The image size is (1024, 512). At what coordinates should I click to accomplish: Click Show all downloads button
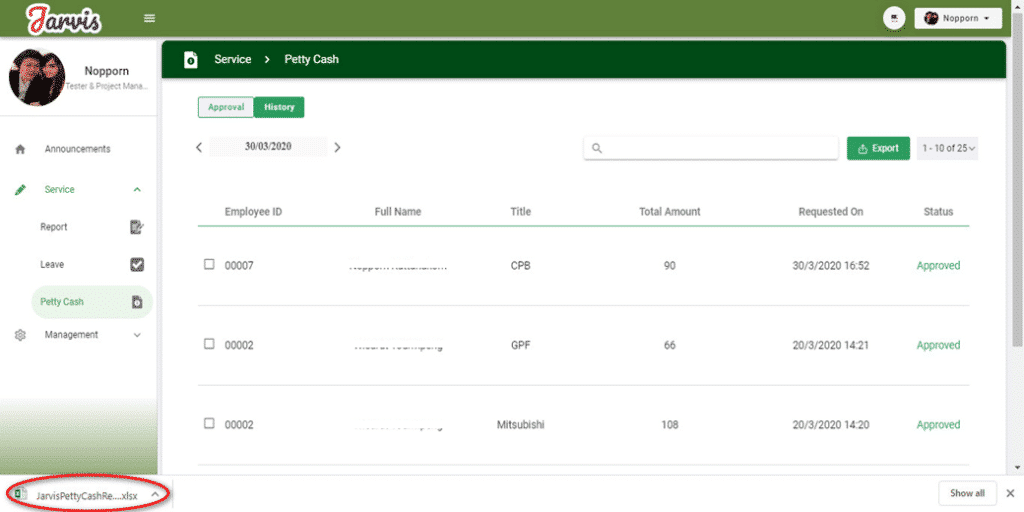pyautogui.click(x=967, y=493)
